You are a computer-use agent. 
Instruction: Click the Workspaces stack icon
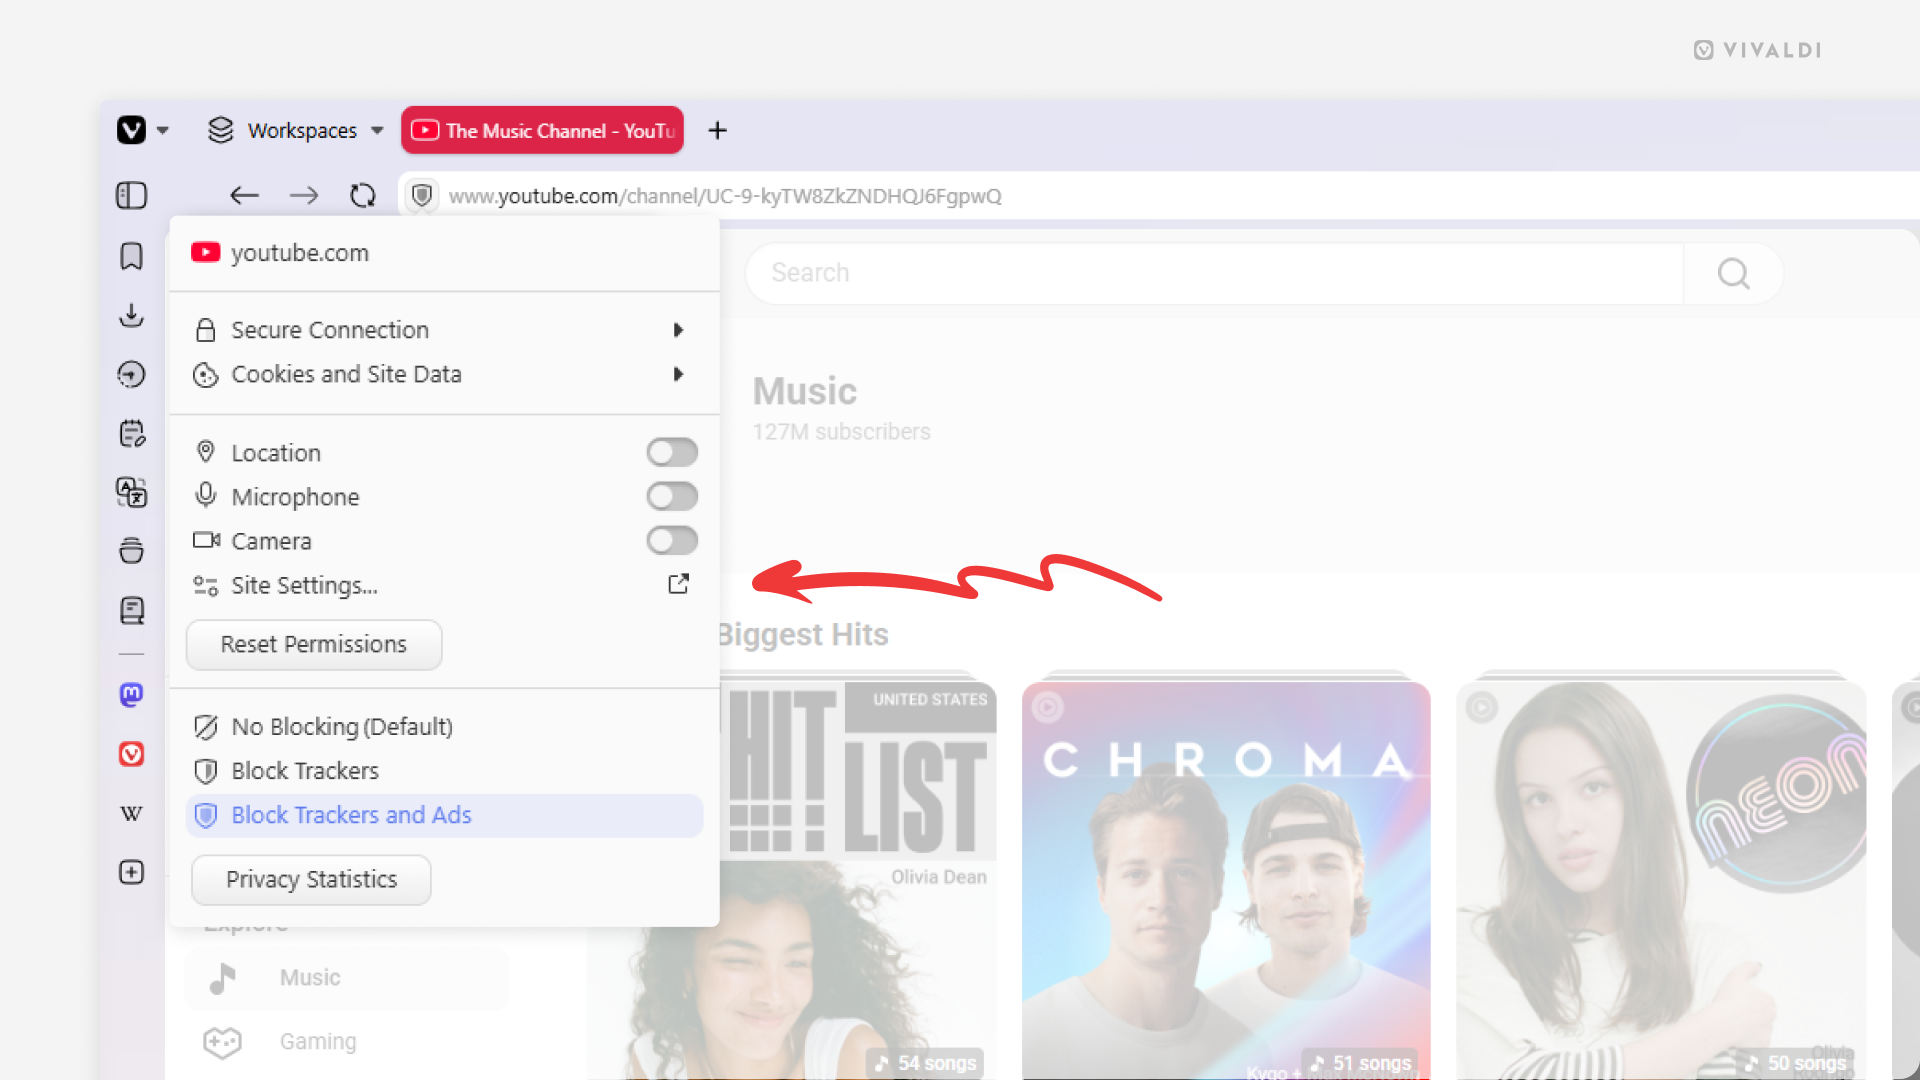[221, 130]
